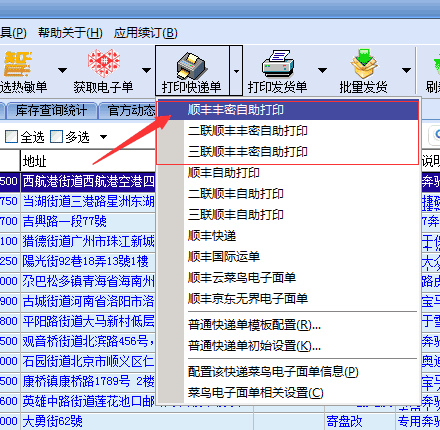
Task: Expand the 多选 dropdown arrow
Action: pos(103,137)
